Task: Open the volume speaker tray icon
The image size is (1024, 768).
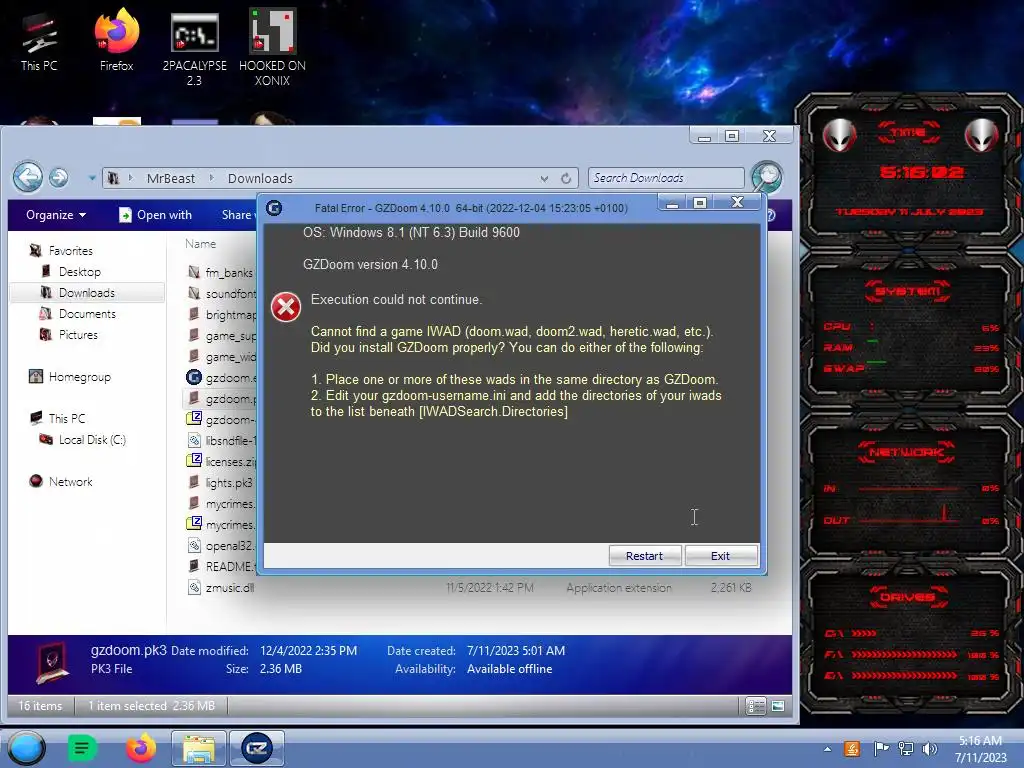Action: [x=930, y=749]
